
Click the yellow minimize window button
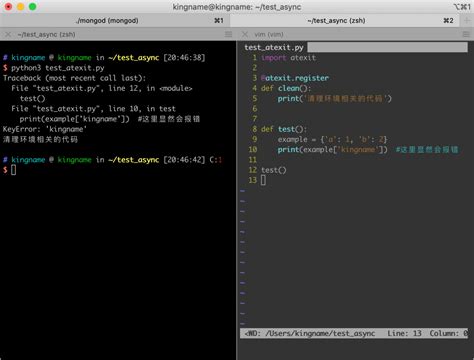click(21, 7)
